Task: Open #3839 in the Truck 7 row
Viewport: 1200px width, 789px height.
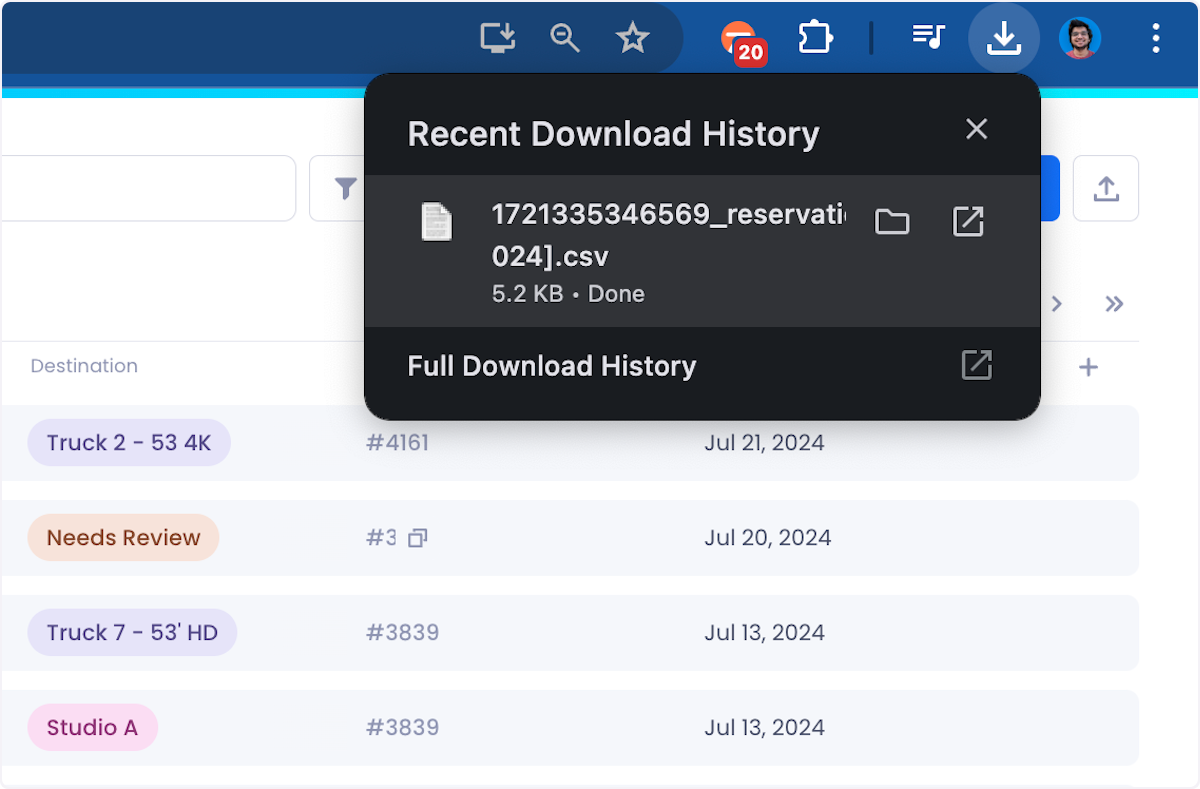Action: [402, 633]
